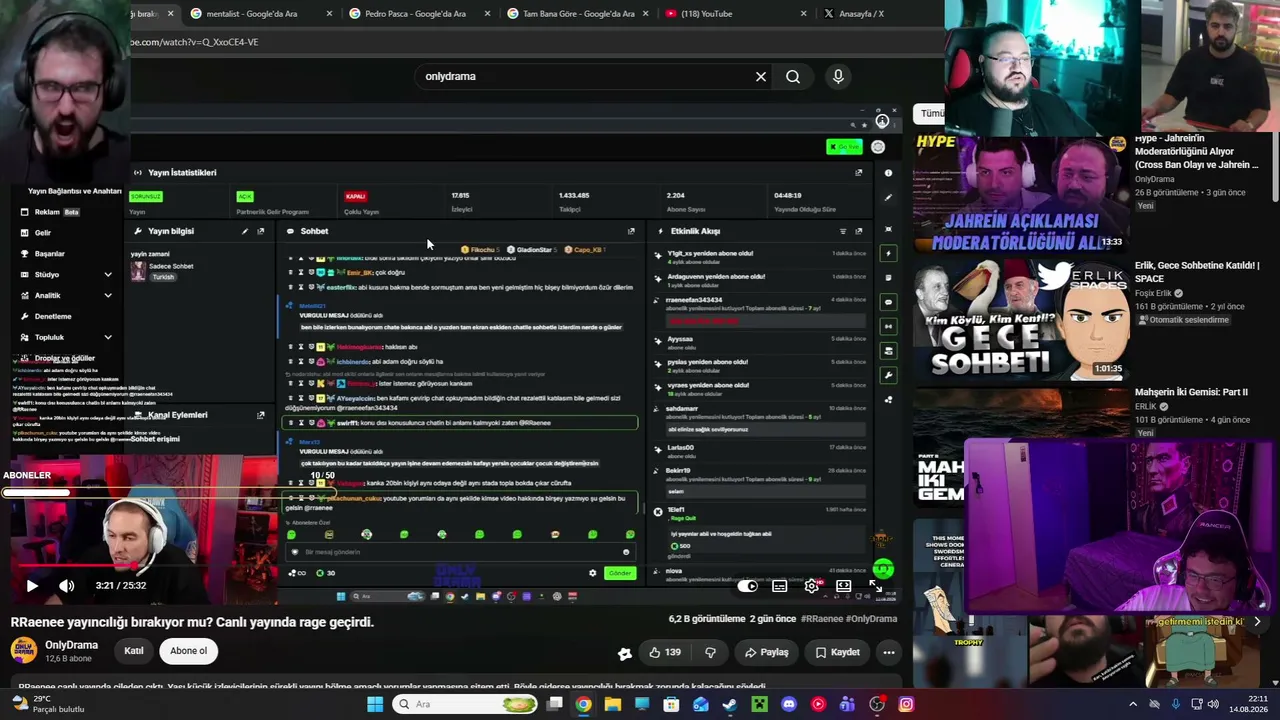Run search with magnifier button
The image size is (1280, 720).
[x=793, y=76]
